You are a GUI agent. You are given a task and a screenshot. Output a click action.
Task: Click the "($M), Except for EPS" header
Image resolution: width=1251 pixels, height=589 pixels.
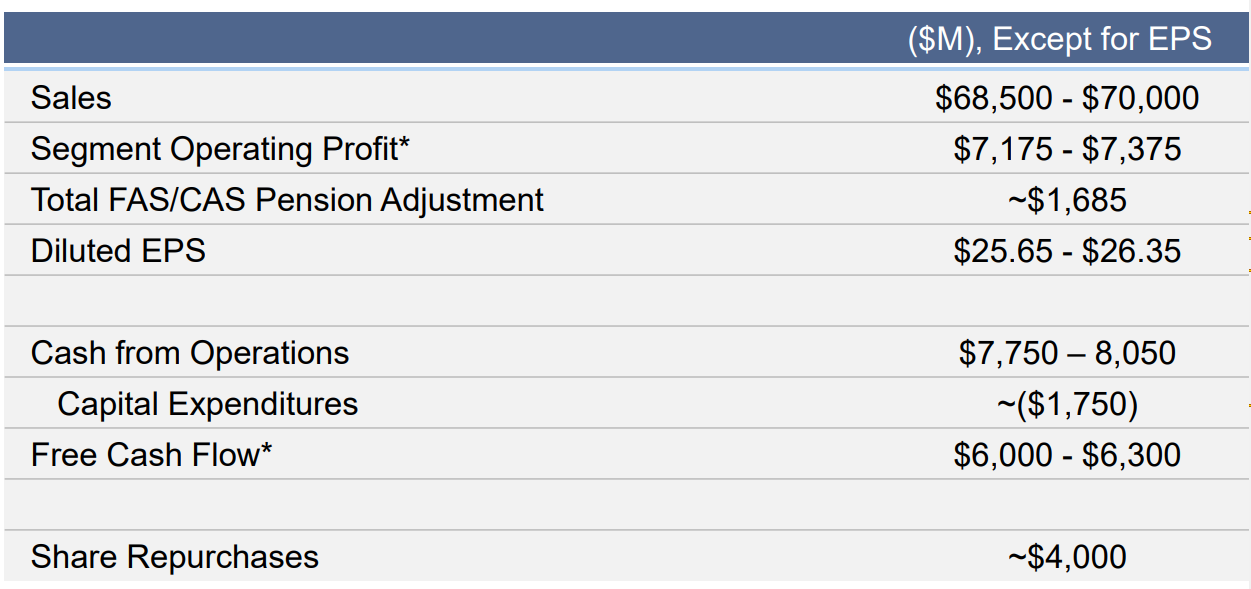(x=1059, y=39)
